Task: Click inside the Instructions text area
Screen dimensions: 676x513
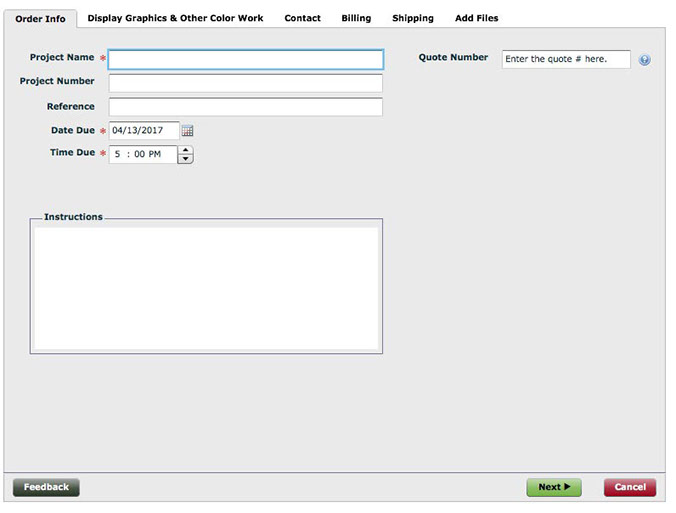Action: 206,288
